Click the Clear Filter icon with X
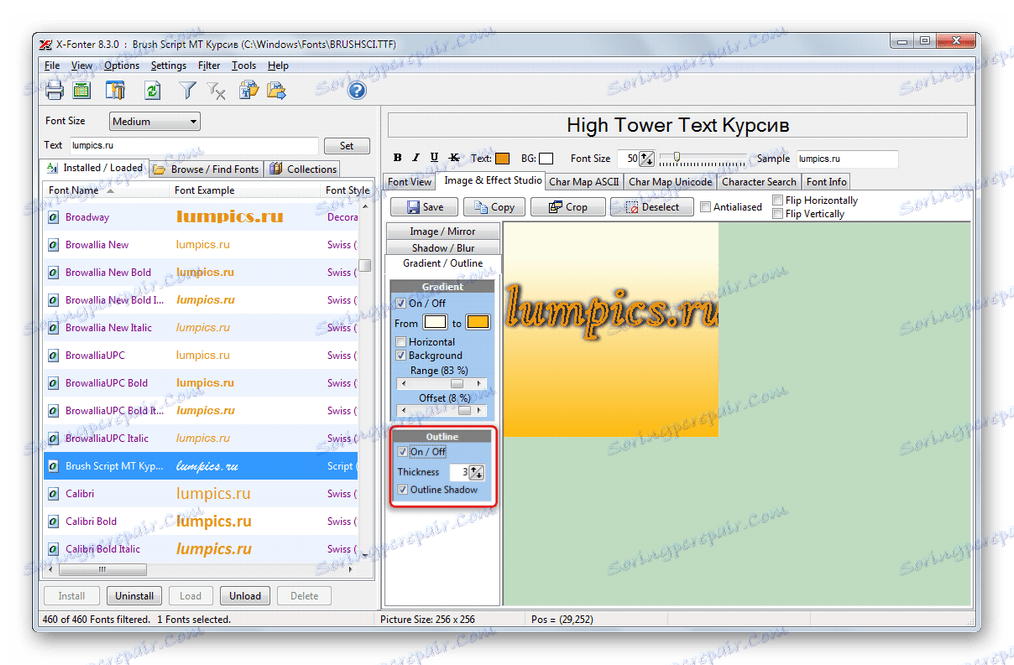Image resolution: width=1014 pixels, height=665 pixels. (216, 91)
